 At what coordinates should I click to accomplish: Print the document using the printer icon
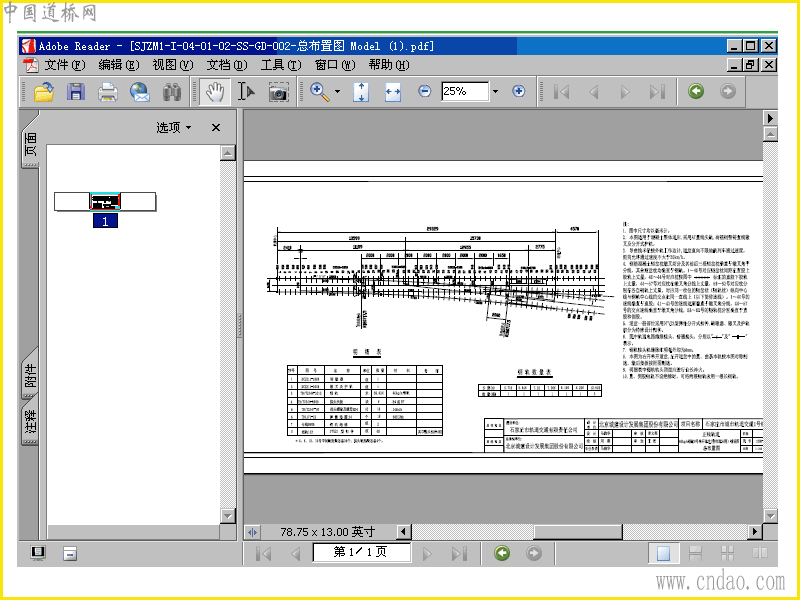107,92
